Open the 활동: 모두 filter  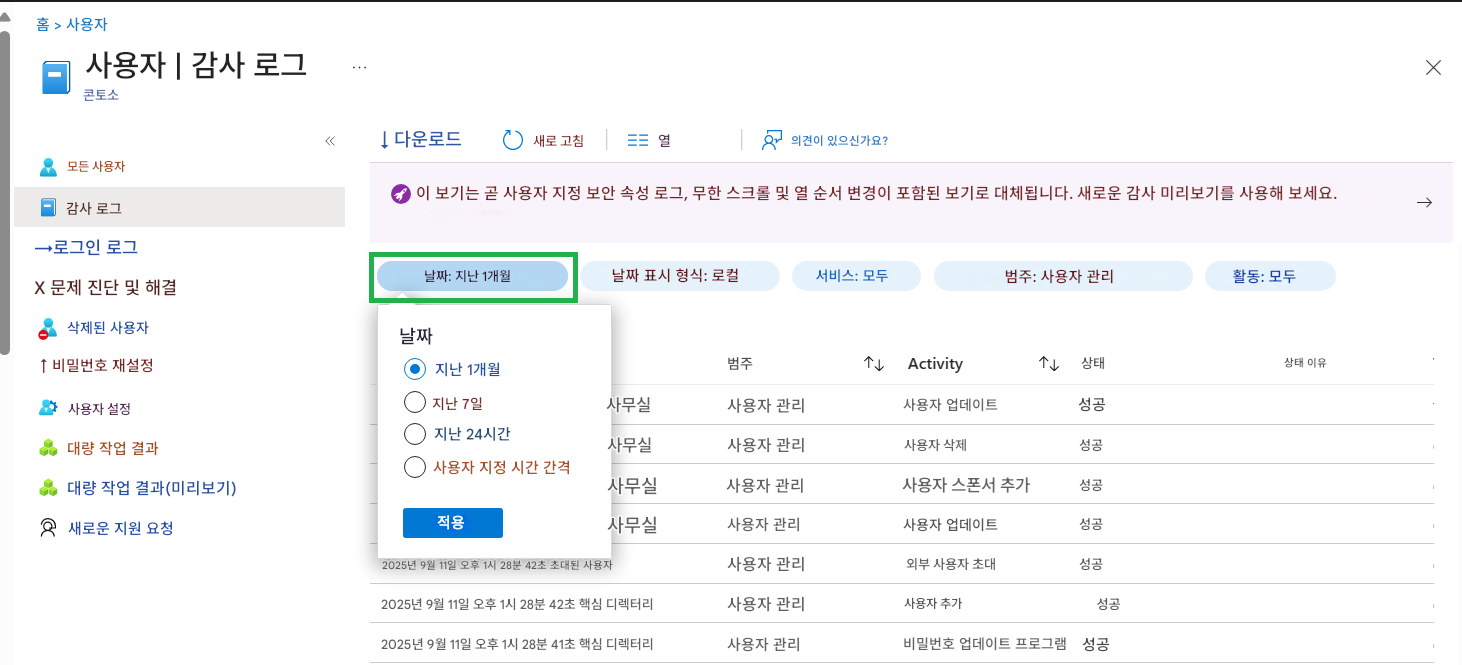[x=1270, y=276]
